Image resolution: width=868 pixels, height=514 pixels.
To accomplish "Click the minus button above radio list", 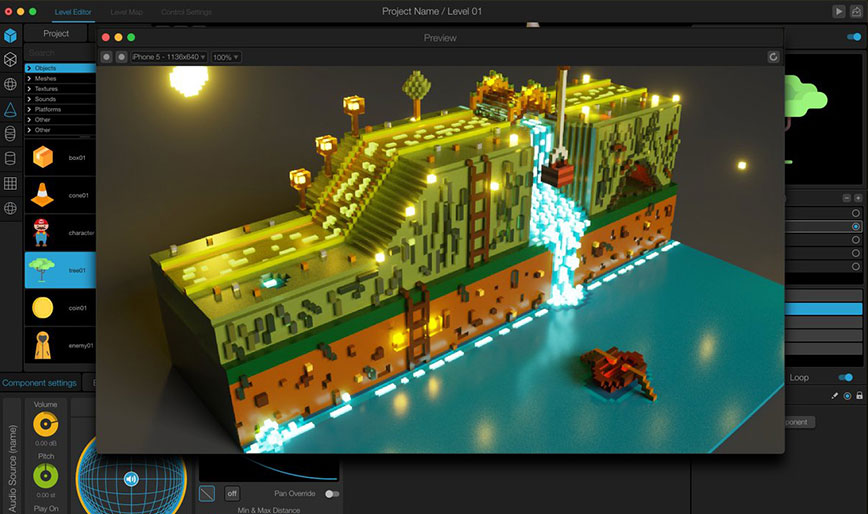I will tap(846, 198).
